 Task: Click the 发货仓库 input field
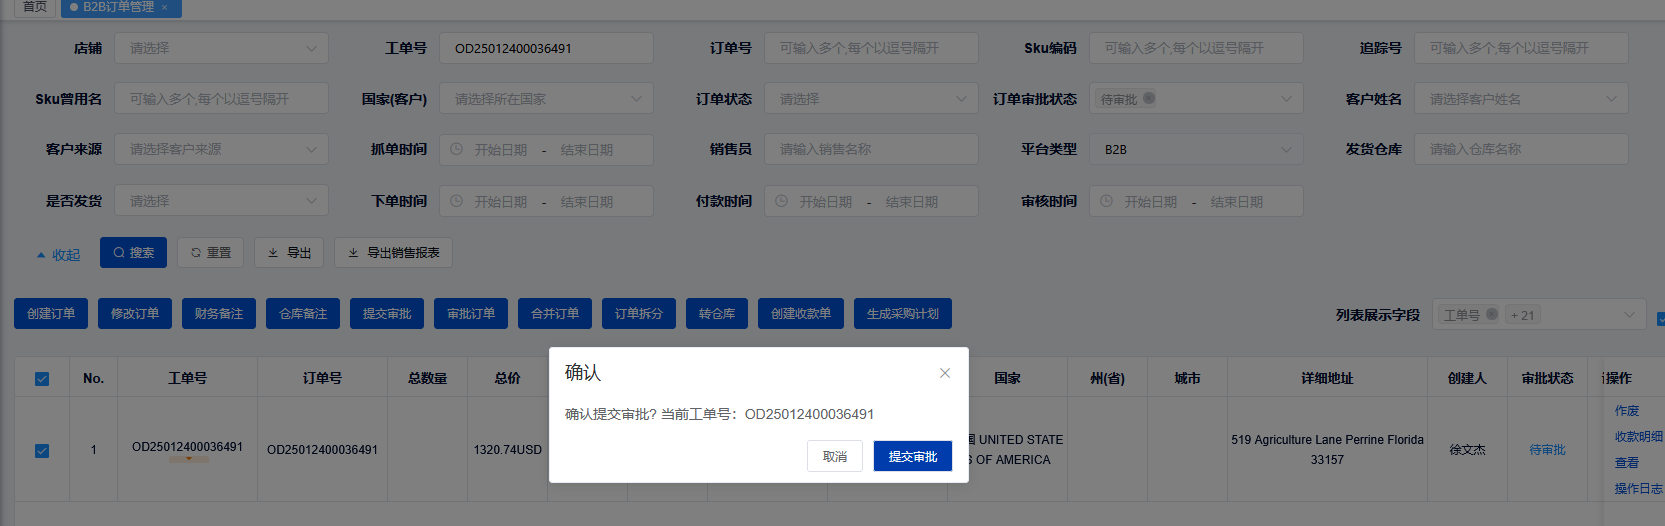(x=1521, y=149)
